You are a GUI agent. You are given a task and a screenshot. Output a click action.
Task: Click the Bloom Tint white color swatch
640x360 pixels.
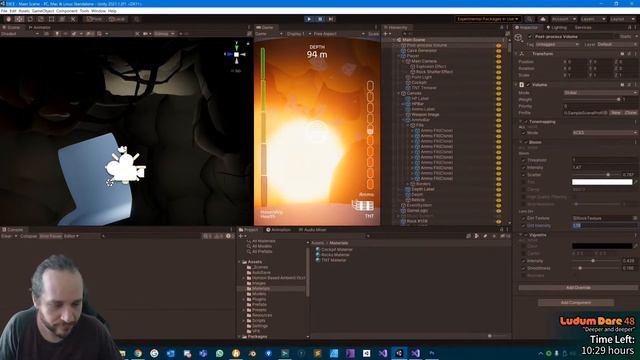602,182
